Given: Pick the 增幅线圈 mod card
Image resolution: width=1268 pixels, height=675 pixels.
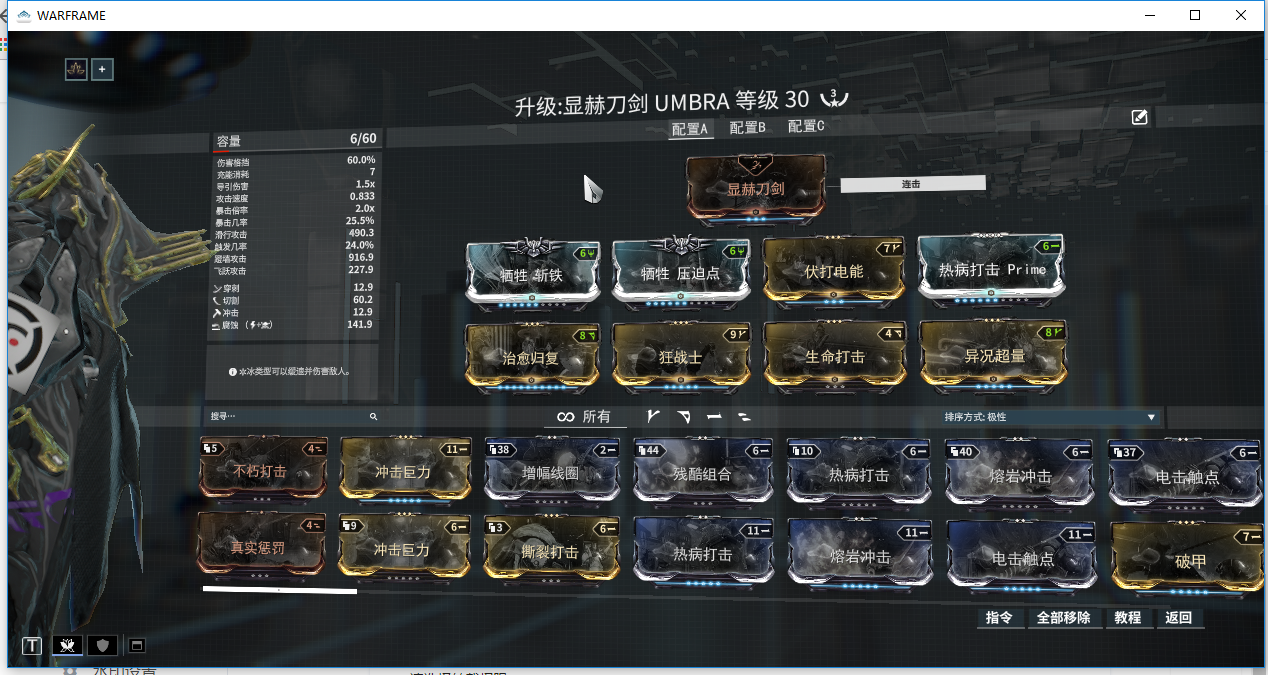Looking at the screenshot, I should (x=552, y=471).
